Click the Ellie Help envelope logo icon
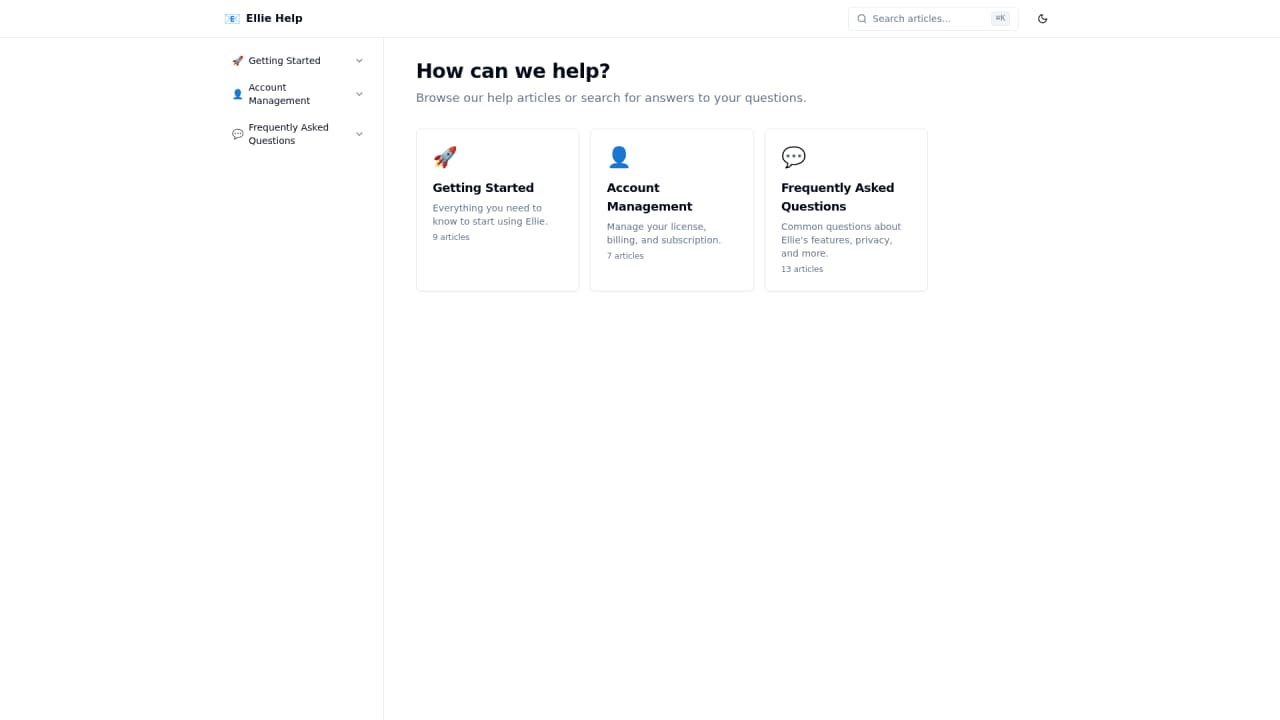The image size is (1280, 720). tap(232, 18)
